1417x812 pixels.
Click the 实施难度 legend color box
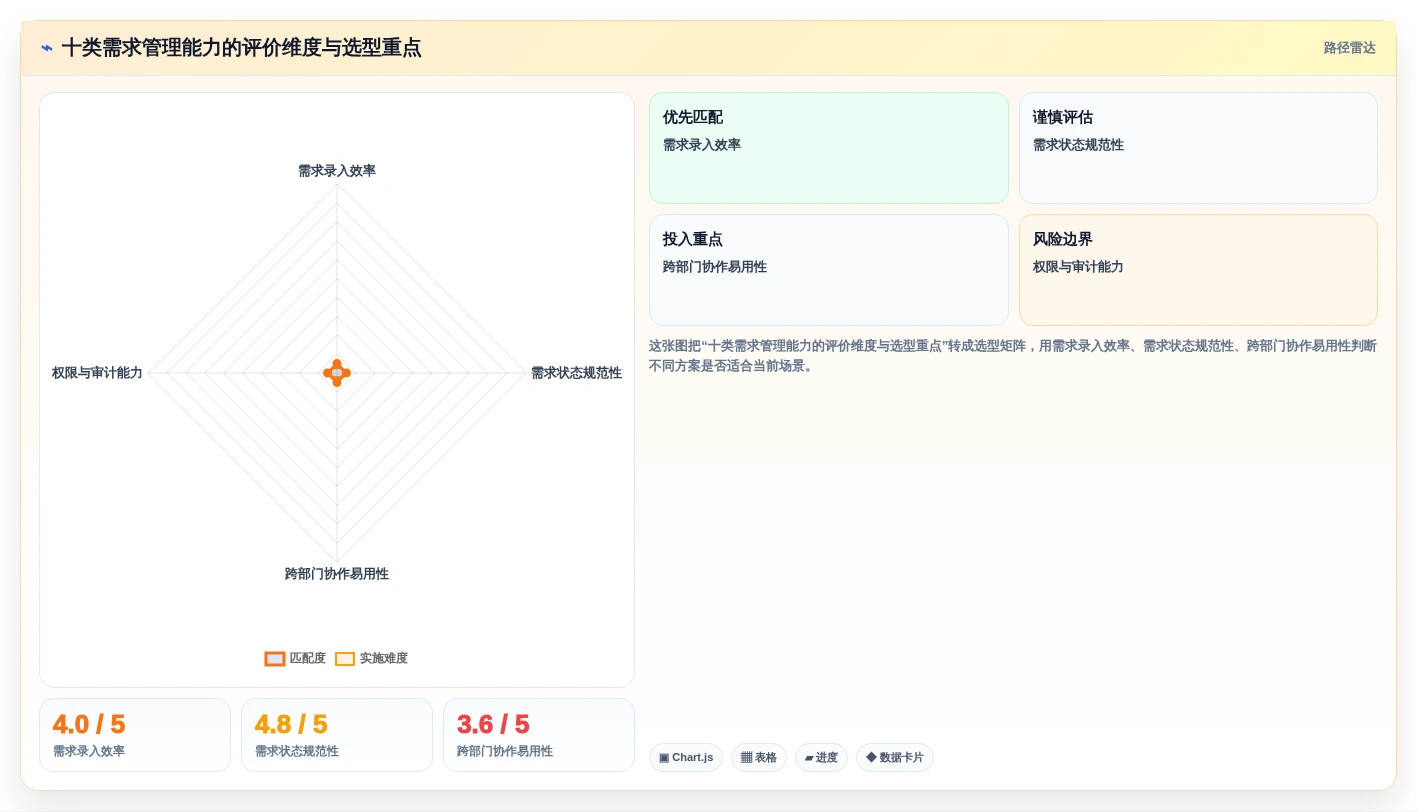click(x=345, y=658)
